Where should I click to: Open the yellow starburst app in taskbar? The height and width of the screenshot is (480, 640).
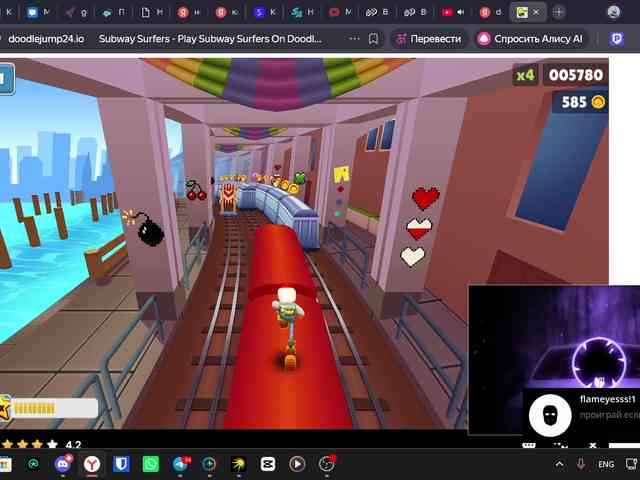[x=238, y=464]
